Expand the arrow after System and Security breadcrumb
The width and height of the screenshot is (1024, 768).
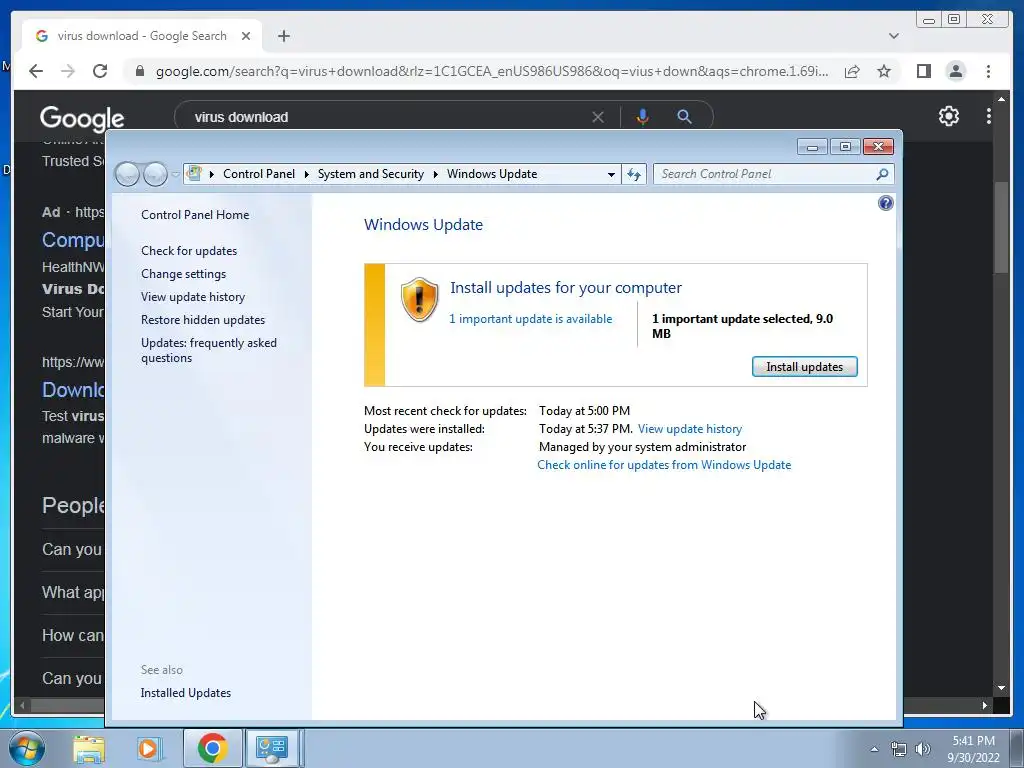click(436, 174)
